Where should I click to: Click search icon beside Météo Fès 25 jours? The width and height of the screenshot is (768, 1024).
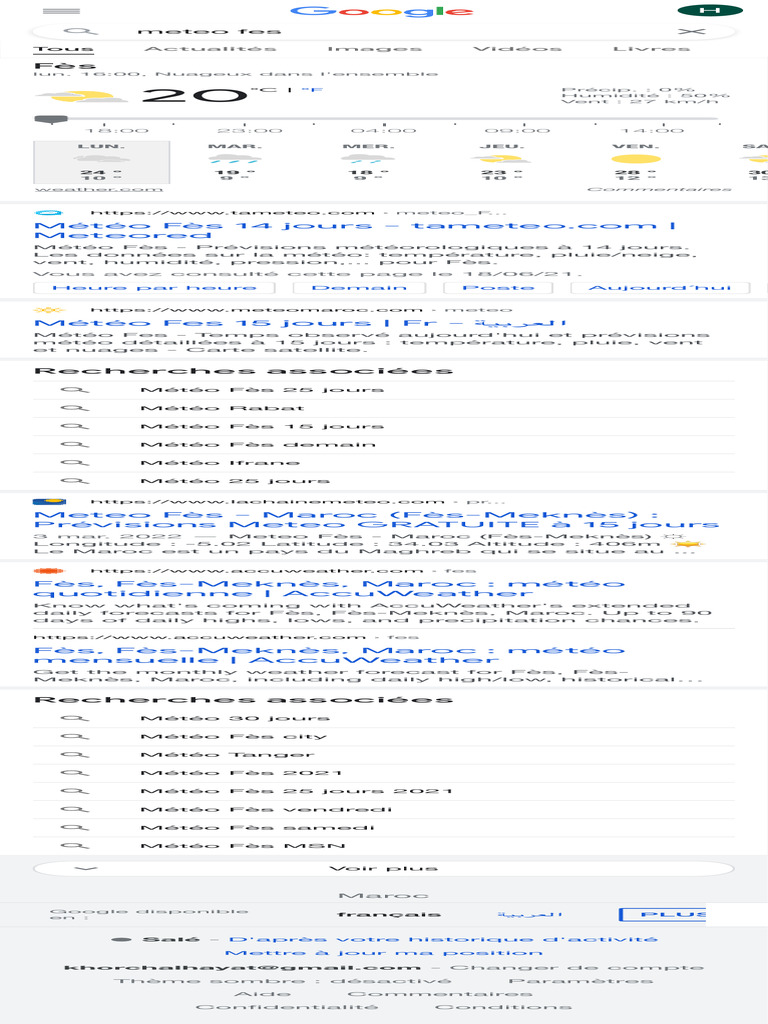click(x=74, y=390)
